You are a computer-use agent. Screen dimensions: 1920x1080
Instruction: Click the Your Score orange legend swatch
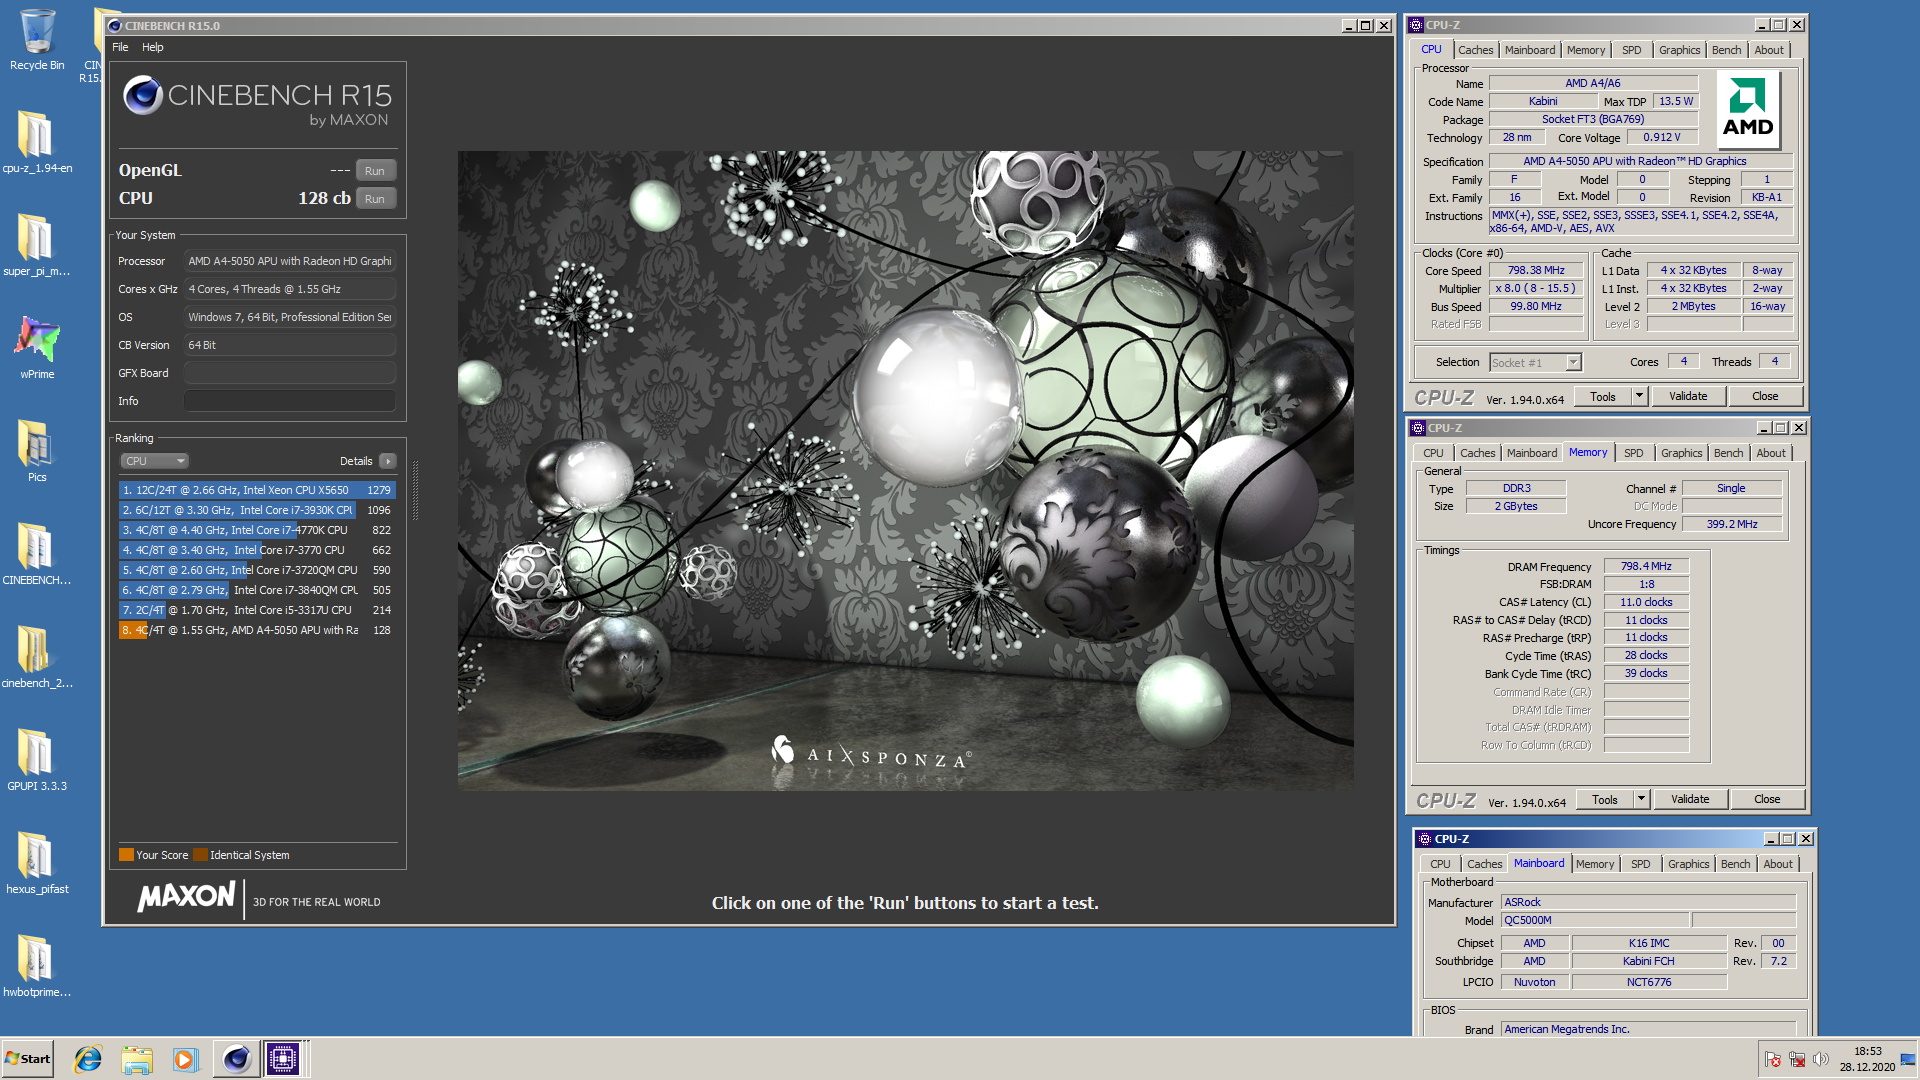coord(126,855)
